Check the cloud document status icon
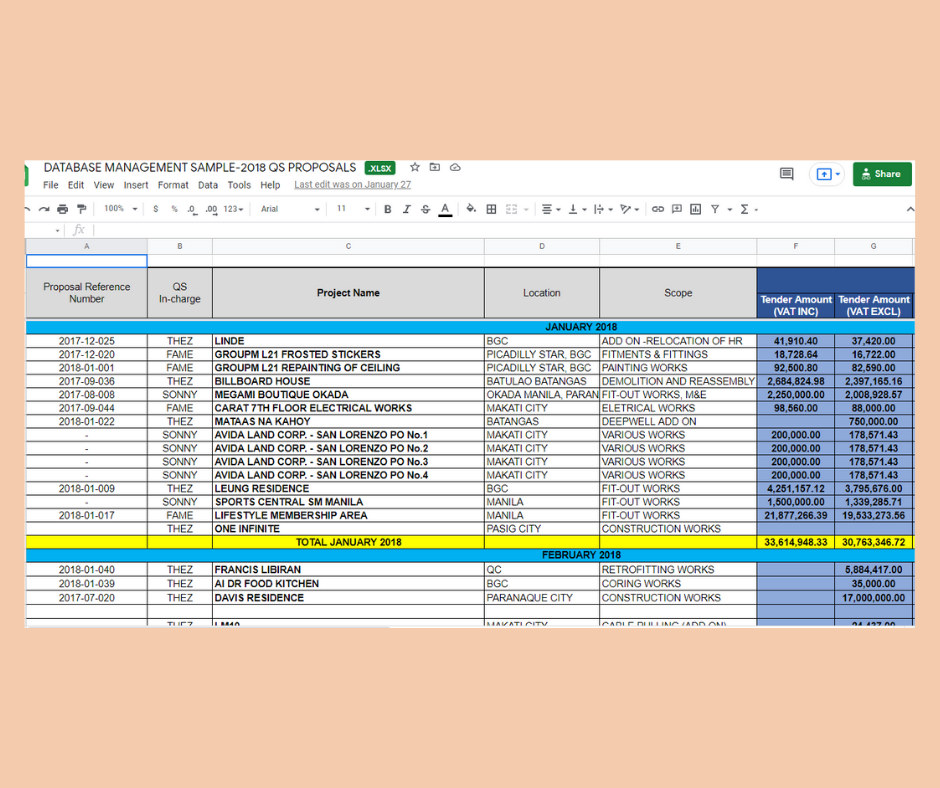This screenshot has height=788, width=940. [455, 167]
